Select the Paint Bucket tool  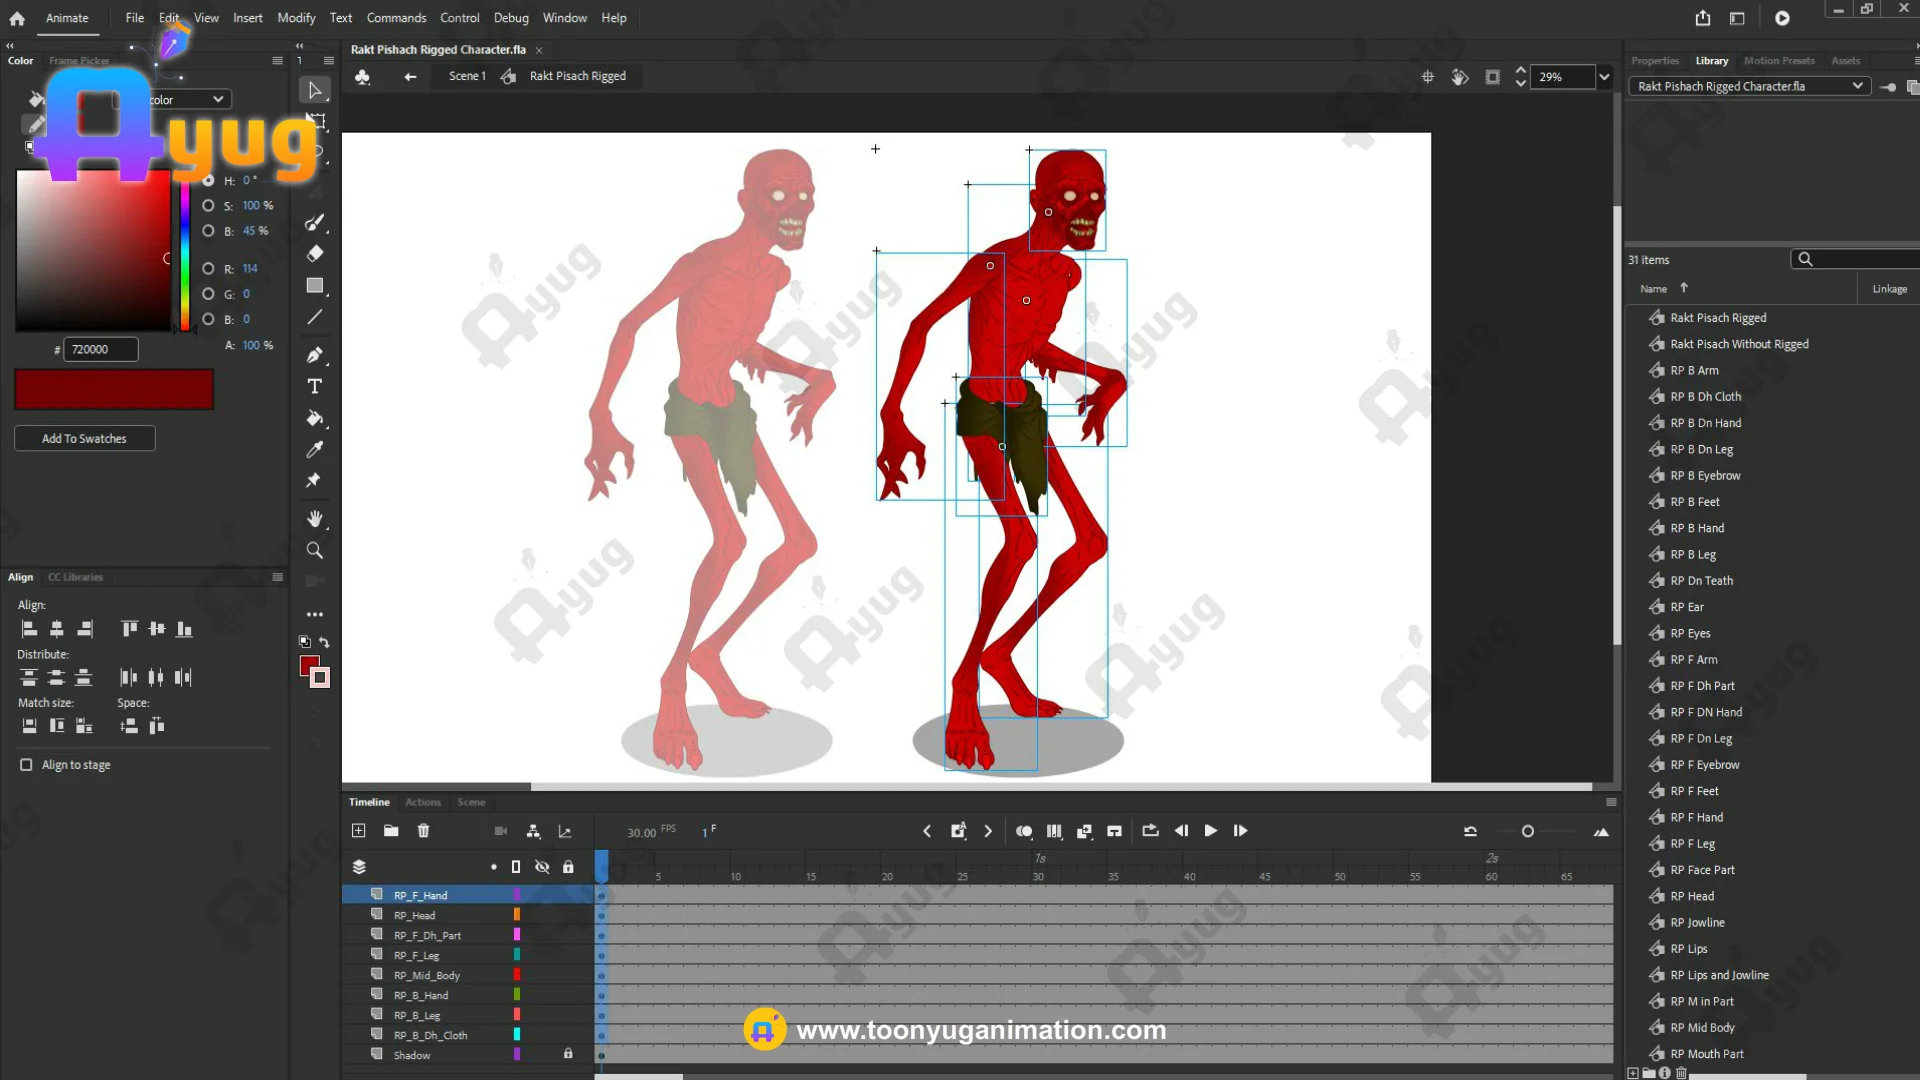[x=314, y=418]
